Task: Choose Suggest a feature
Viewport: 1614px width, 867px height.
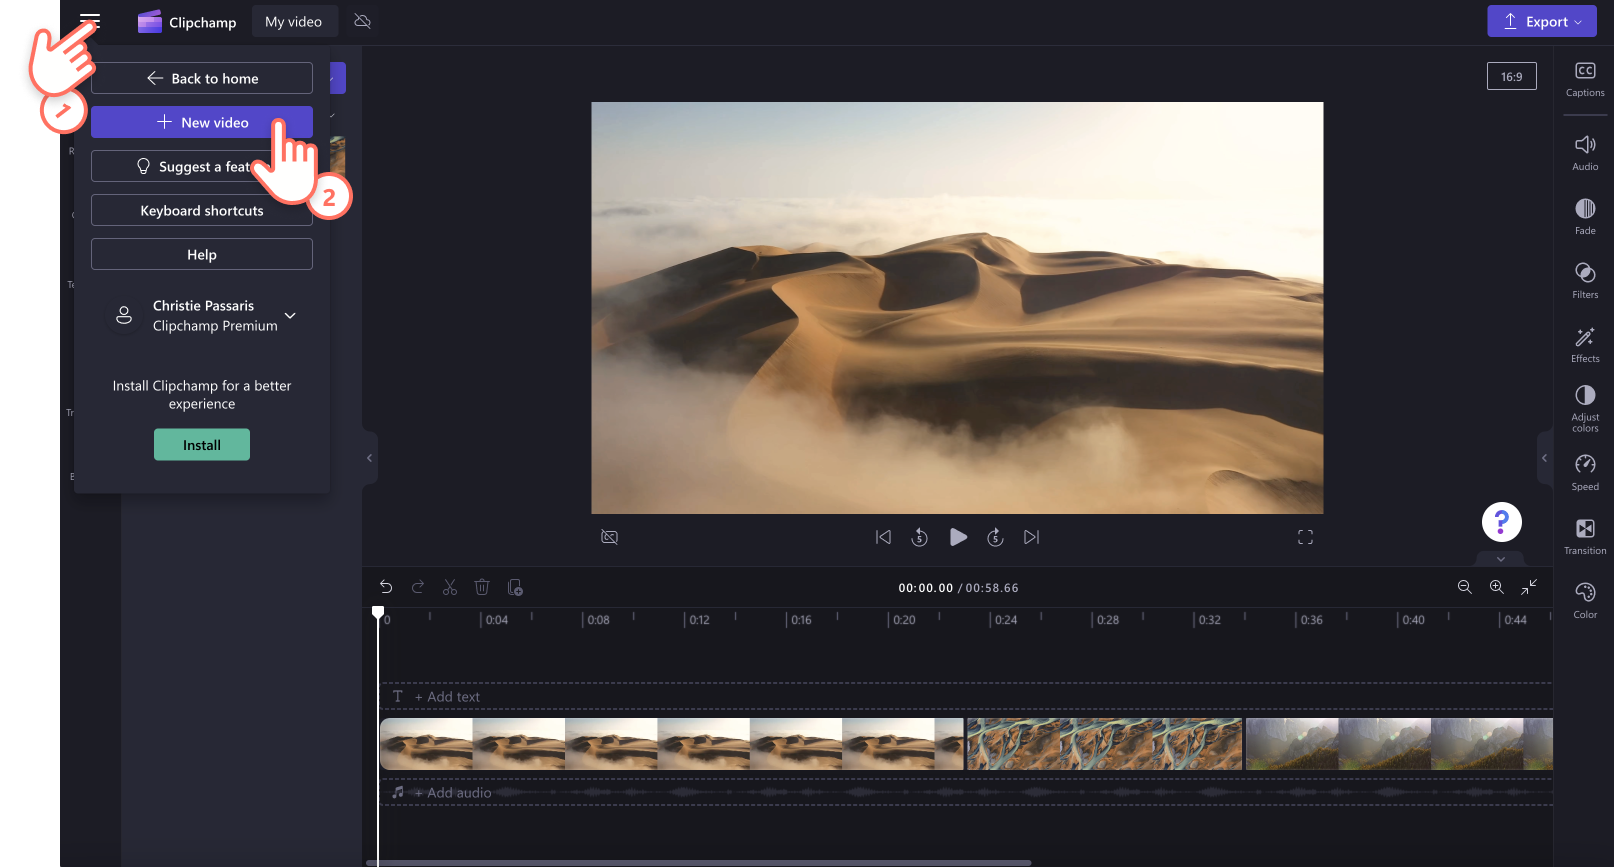Action: (x=202, y=166)
